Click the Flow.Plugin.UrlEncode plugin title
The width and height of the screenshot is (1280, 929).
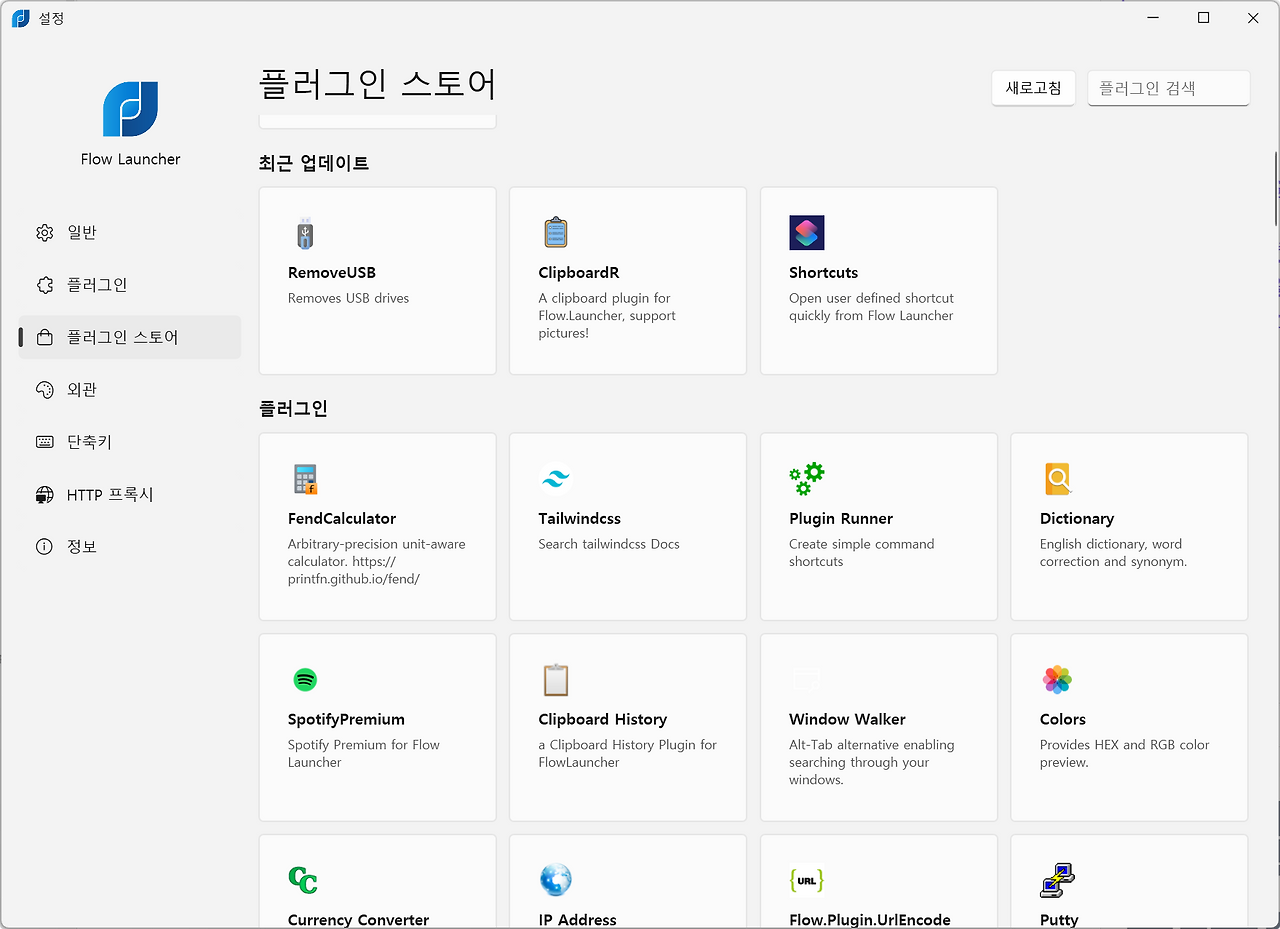click(870, 920)
